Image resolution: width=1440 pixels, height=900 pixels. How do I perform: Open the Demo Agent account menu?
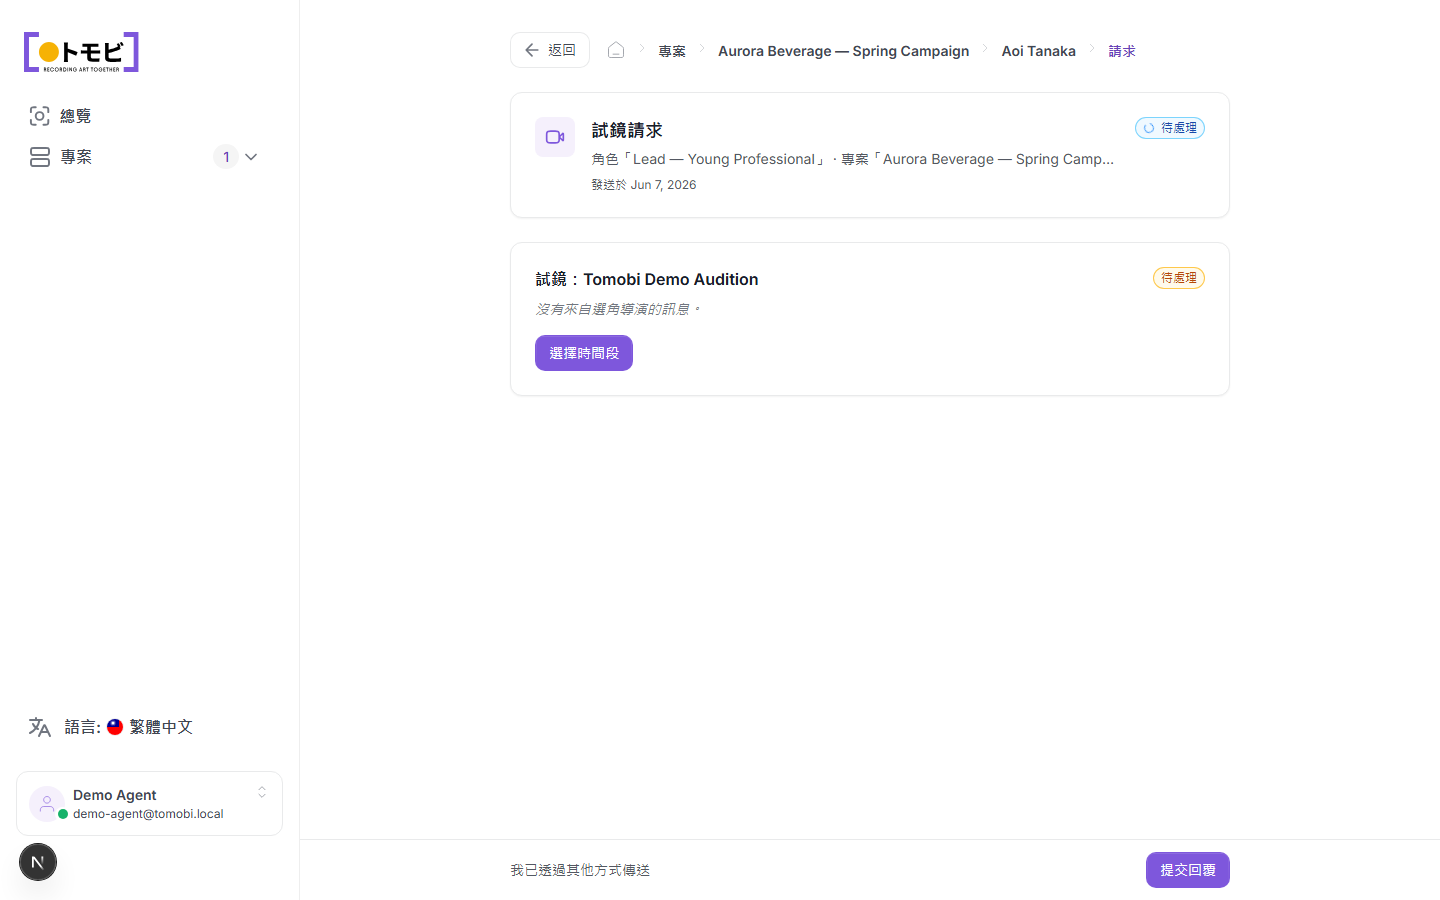pyautogui.click(x=149, y=803)
